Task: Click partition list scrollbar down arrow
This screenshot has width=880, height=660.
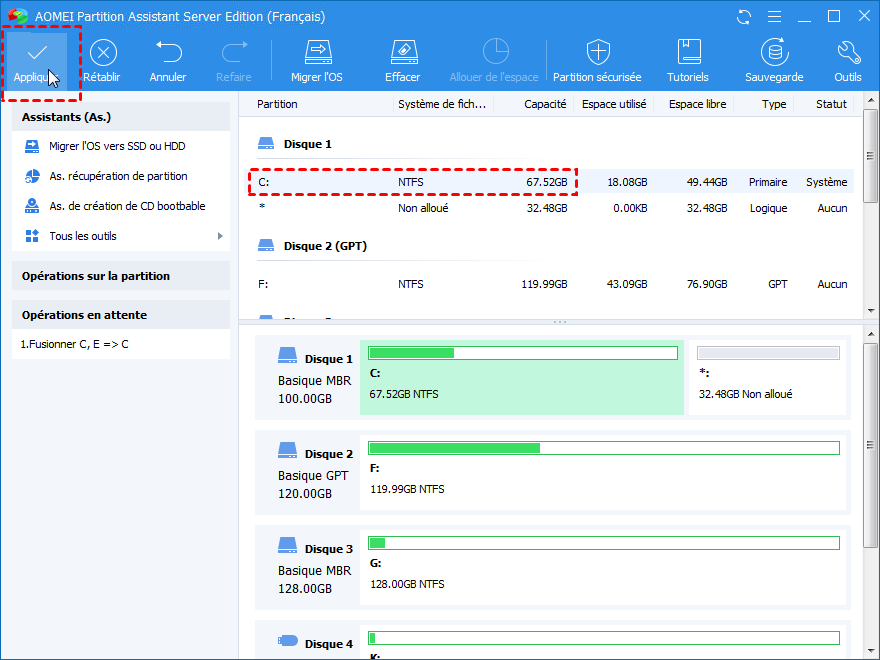Action: (870, 310)
